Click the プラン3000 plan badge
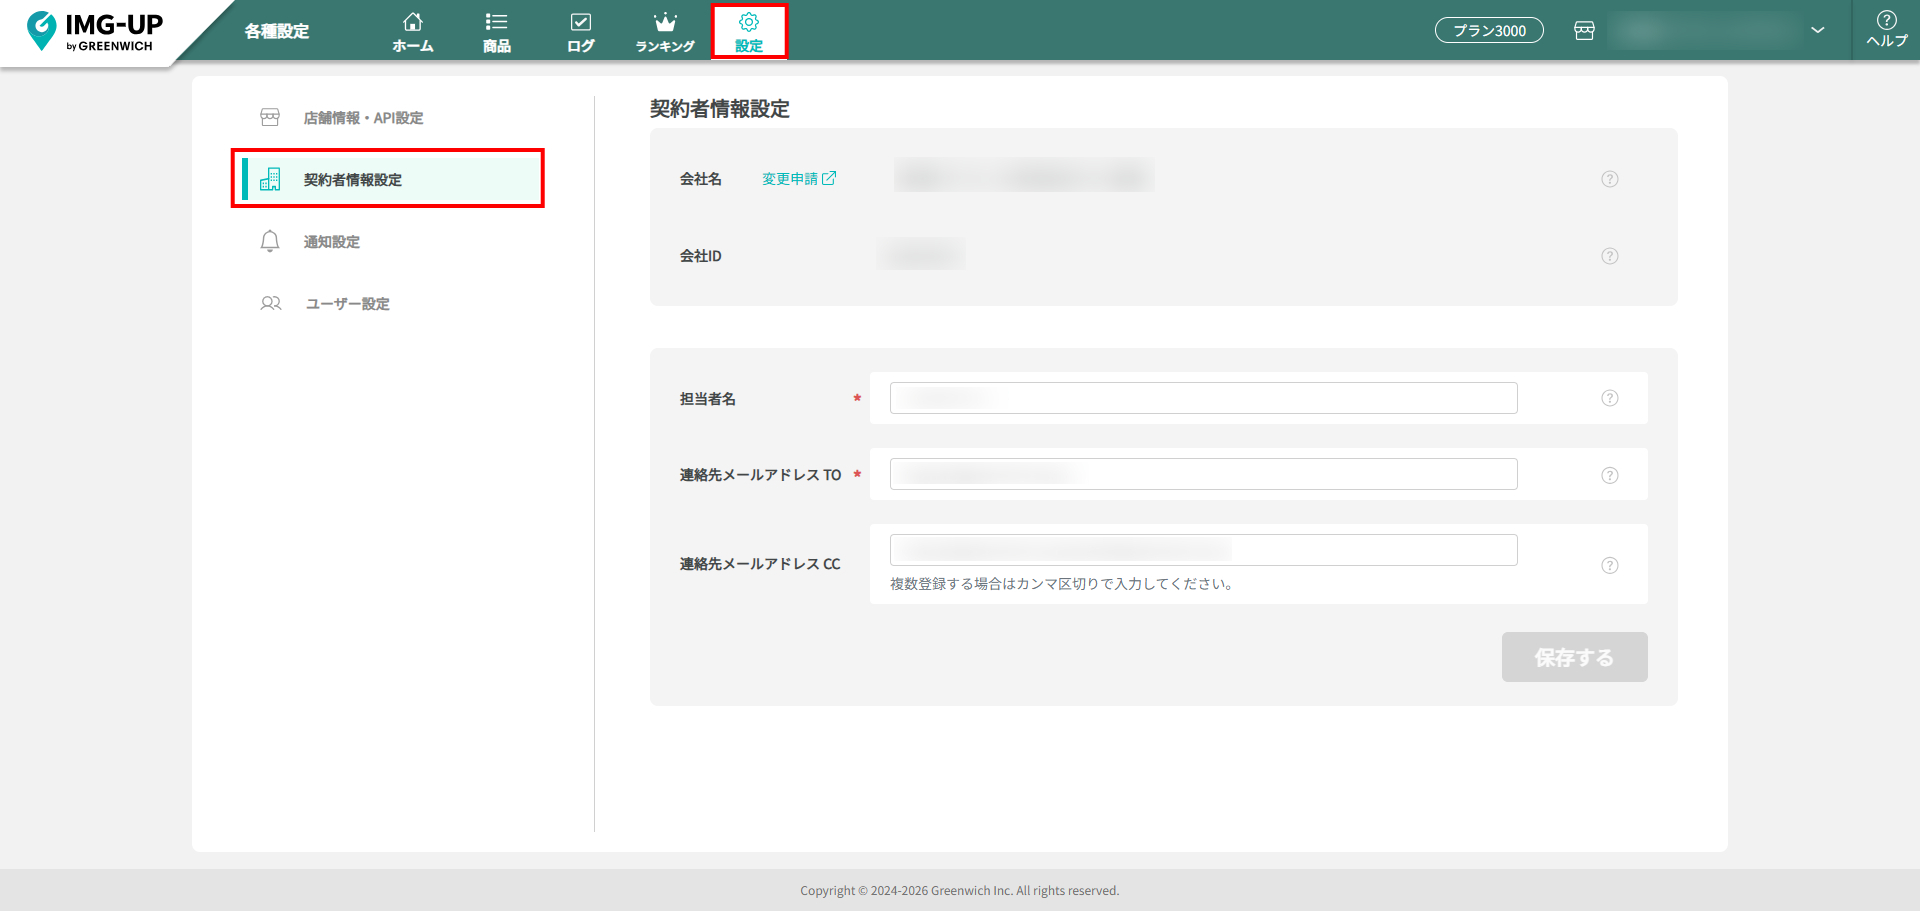Viewport: 1920px width, 911px height. pos(1489,31)
